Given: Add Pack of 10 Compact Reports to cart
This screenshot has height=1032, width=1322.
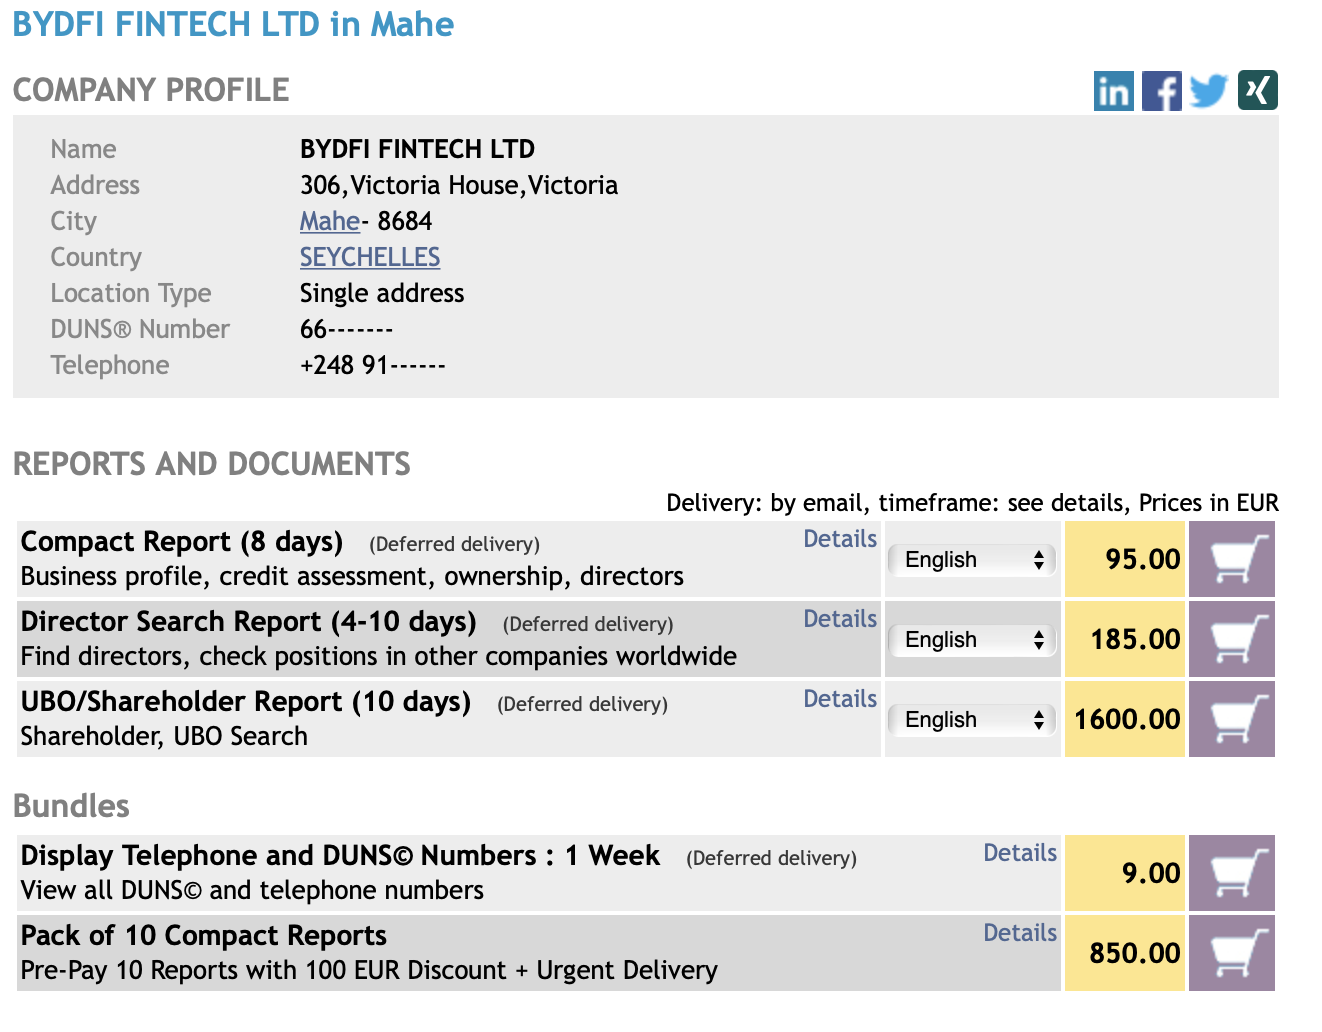Looking at the screenshot, I should click(x=1232, y=953).
